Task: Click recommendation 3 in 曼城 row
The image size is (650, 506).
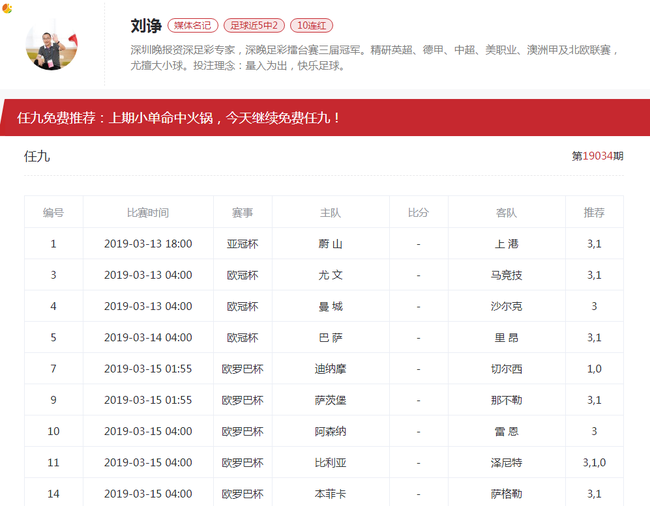Action: (594, 306)
